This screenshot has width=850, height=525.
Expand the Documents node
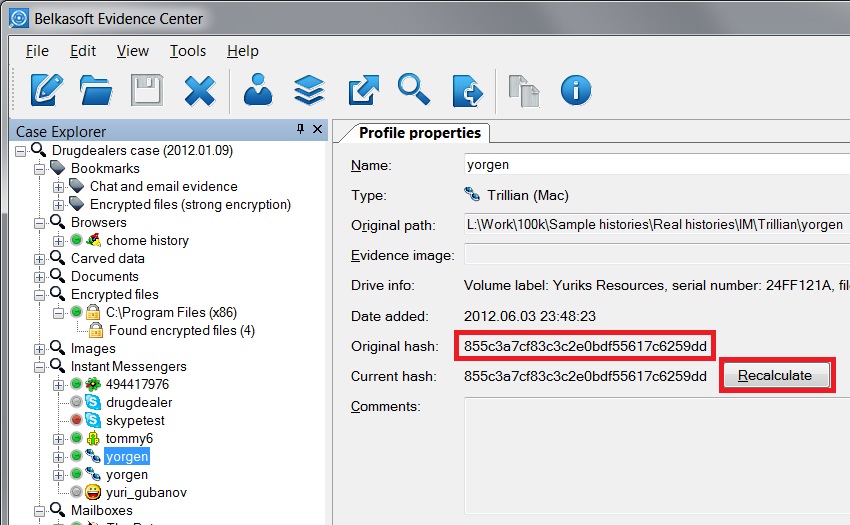coord(40,277)
